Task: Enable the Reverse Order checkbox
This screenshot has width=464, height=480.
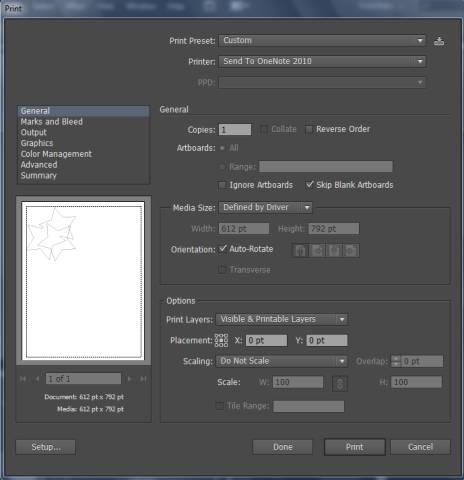Action: [309, 129]
